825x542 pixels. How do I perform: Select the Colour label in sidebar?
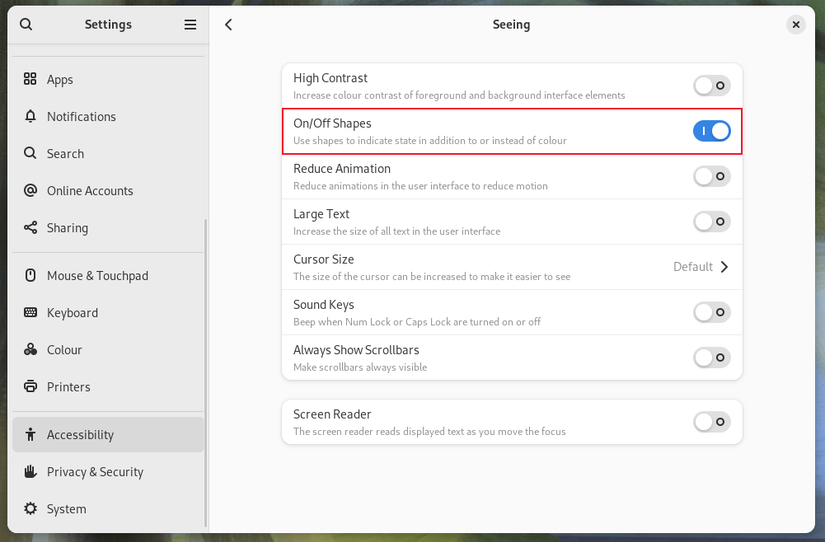coord(64,350)
